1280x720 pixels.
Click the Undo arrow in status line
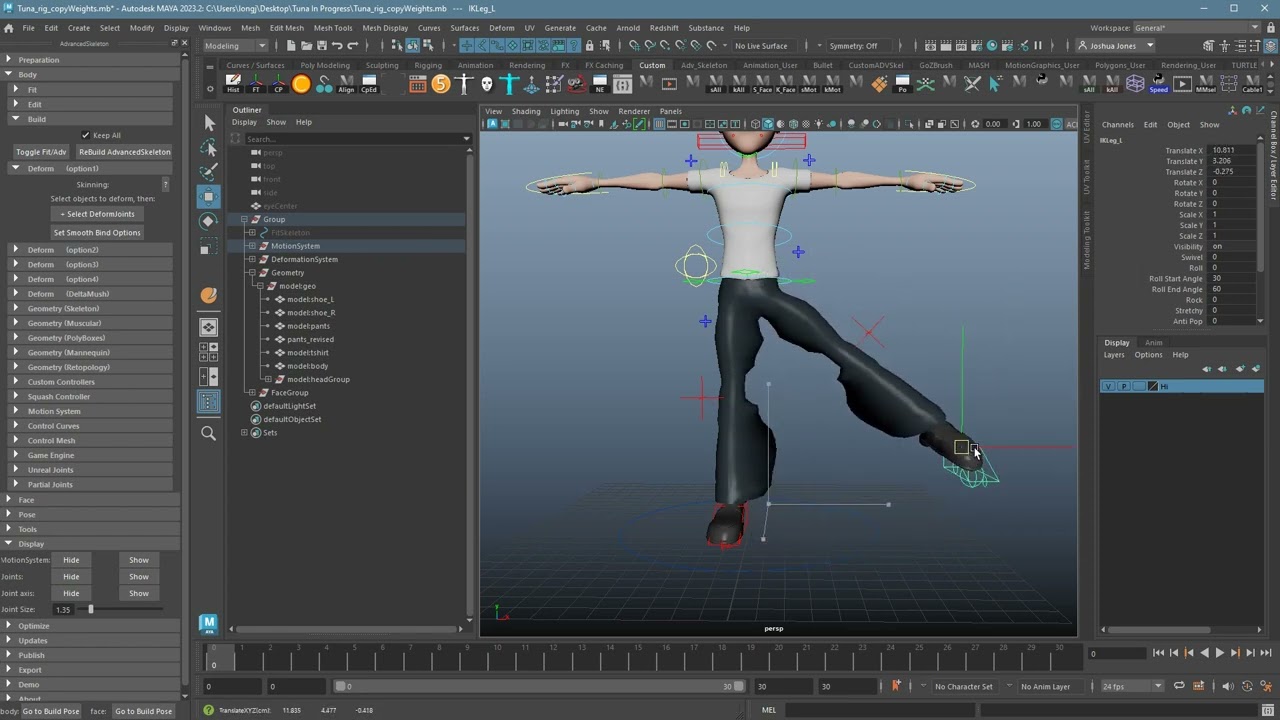[336, 46]
